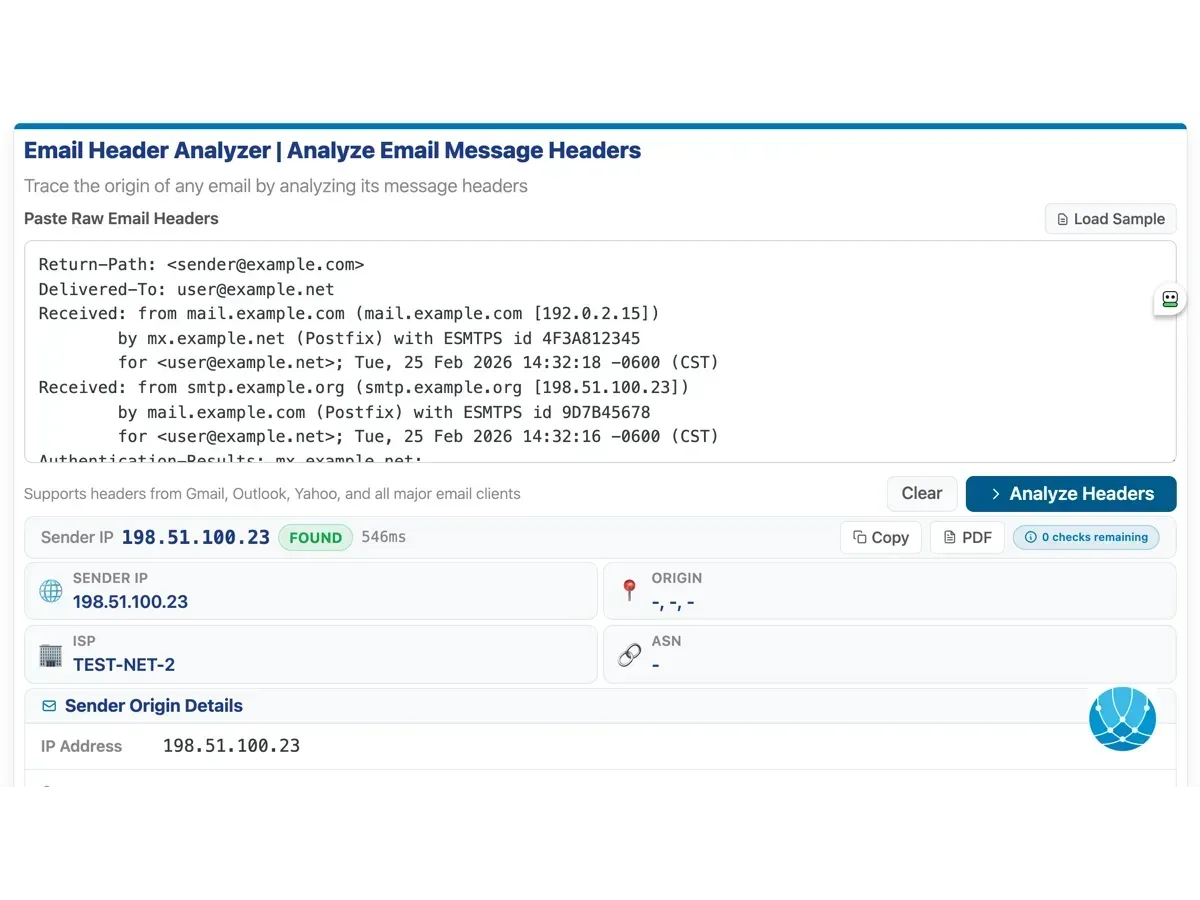This screenshot has height=900, width=1200.
Task: Select the IP Address value 198.51.100.23 in details
Action: (231, 746)
